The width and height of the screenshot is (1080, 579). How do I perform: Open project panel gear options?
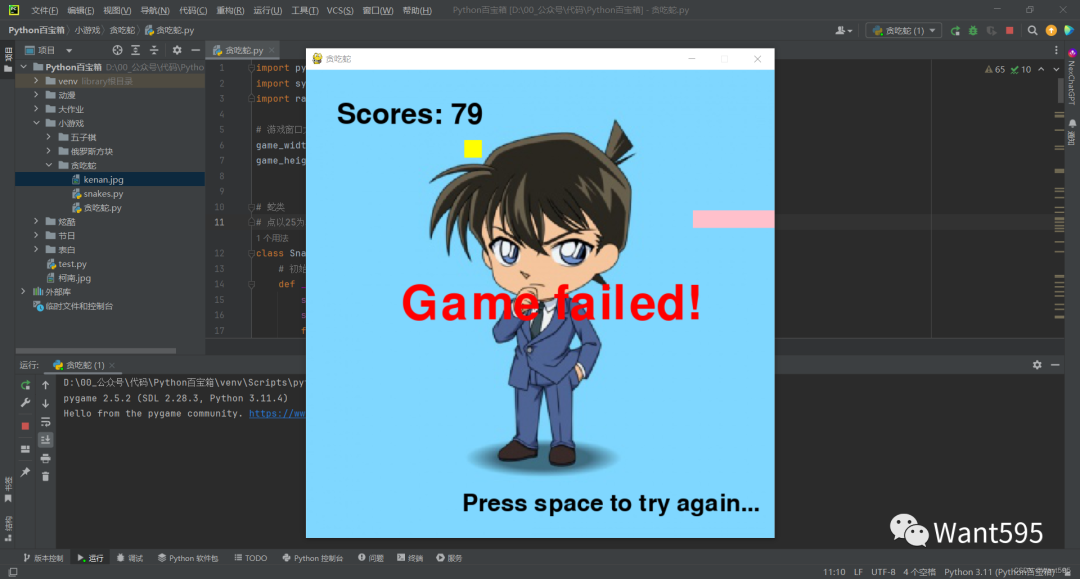point(177,50)
